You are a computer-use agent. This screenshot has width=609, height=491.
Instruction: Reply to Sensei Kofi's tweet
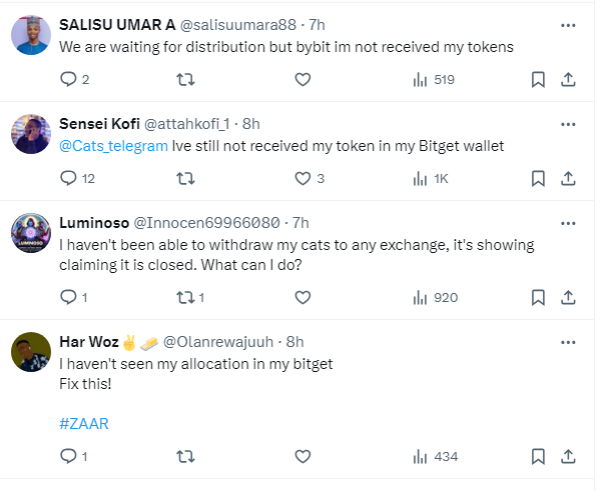[x=69, y=178]
